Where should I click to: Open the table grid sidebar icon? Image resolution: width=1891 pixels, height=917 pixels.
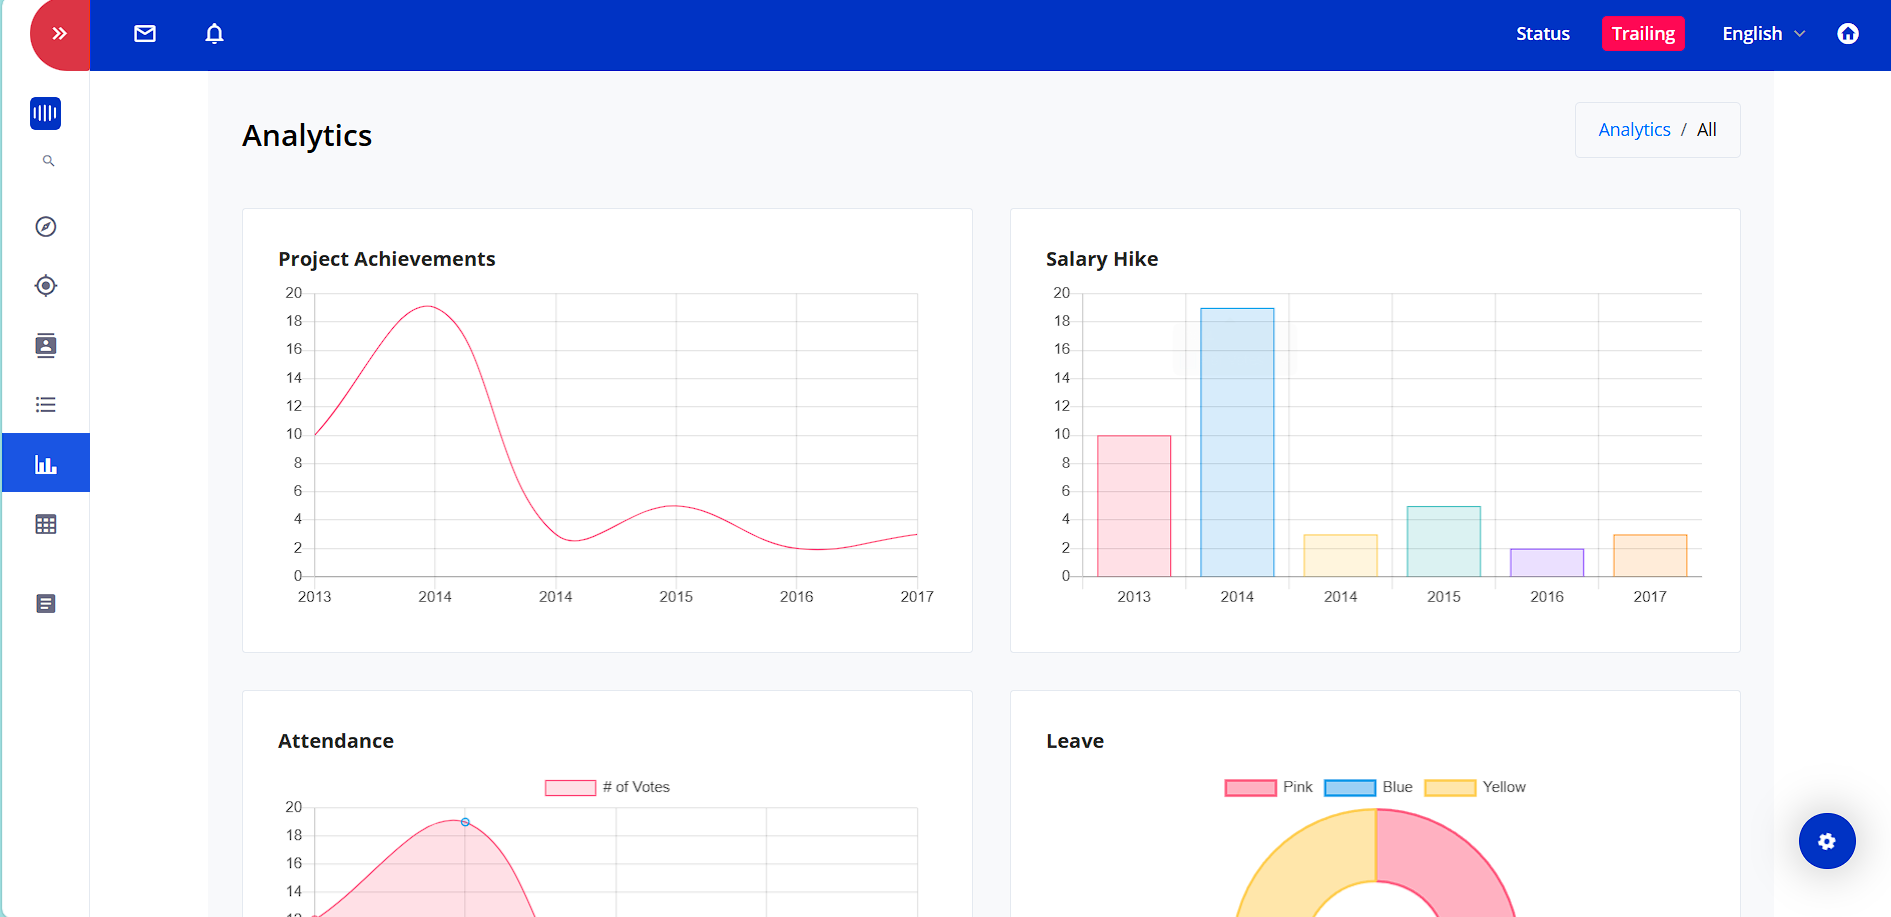point(46,524)
